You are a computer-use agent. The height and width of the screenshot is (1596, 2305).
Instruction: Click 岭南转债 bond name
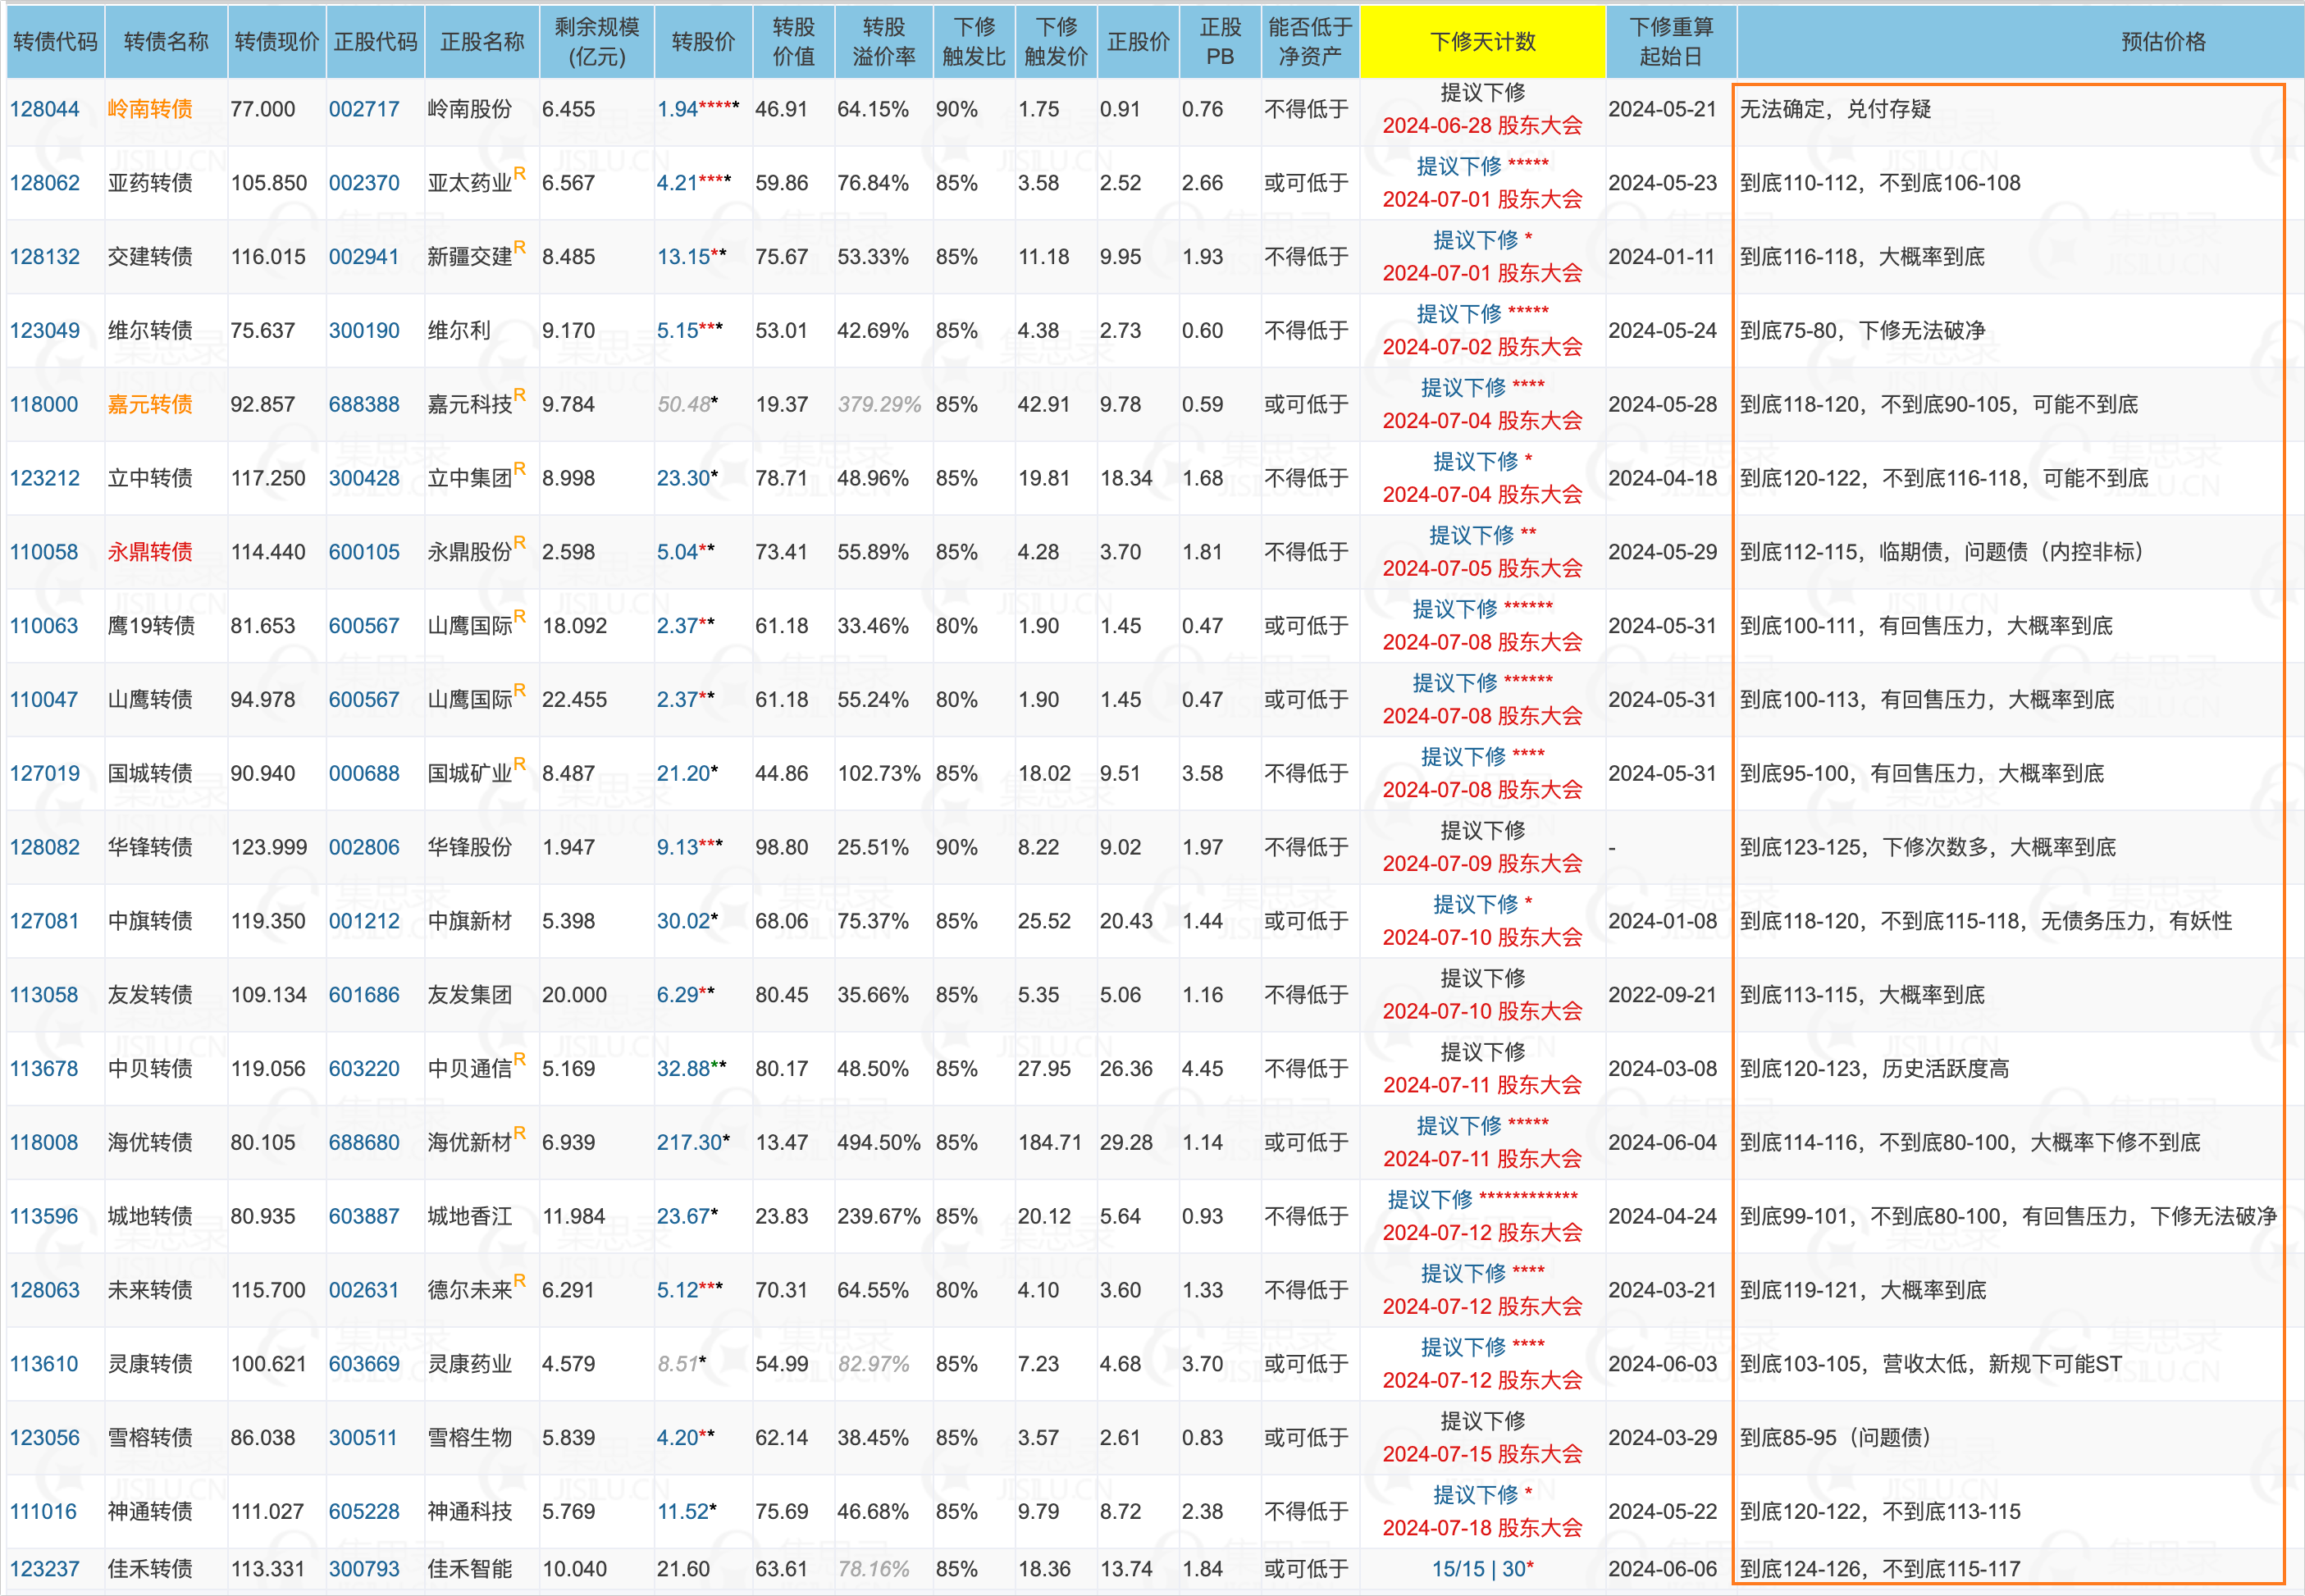(x=150, y=109)
